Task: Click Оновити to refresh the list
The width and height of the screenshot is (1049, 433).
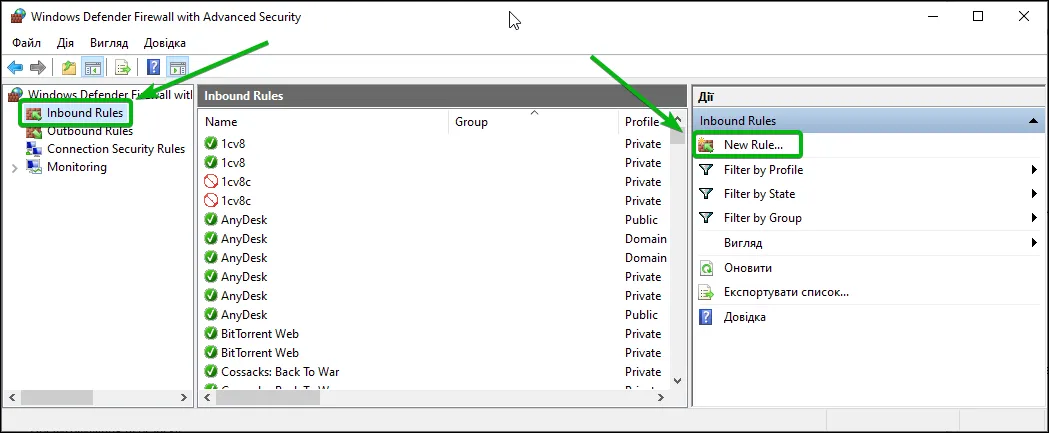Action: tap(747, 268)
